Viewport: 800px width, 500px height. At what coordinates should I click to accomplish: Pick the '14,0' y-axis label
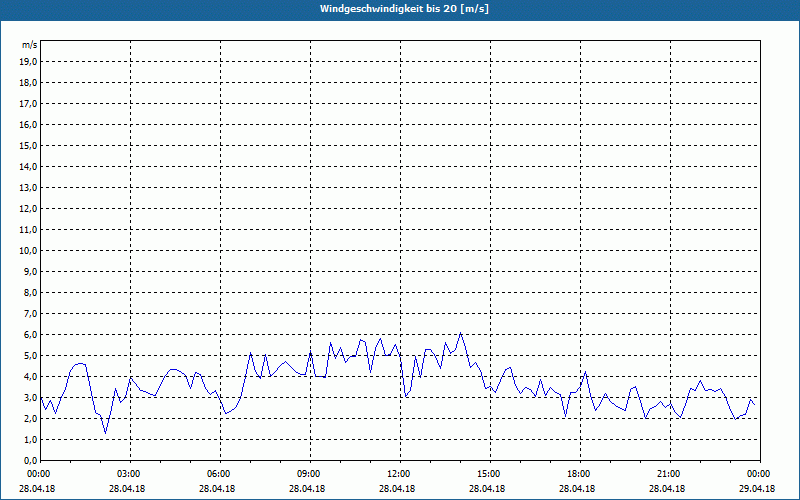29,167
